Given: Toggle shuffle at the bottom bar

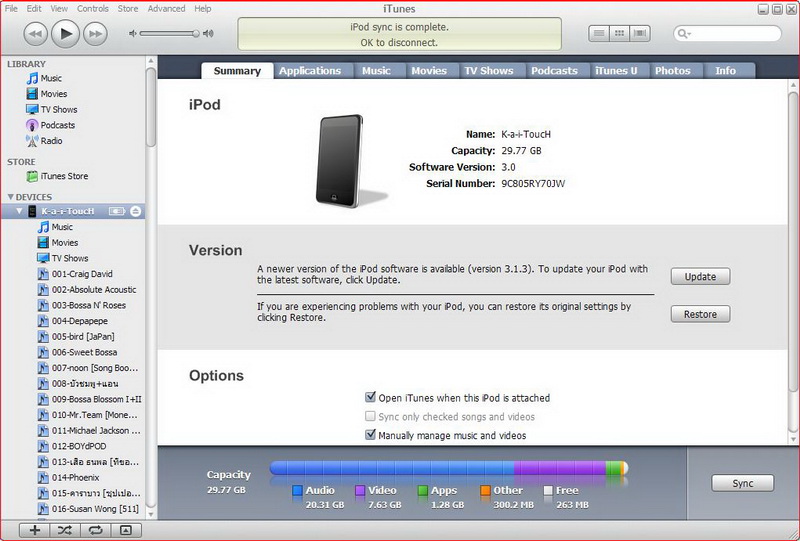Looking at the screenshot, I should point(65,530).
